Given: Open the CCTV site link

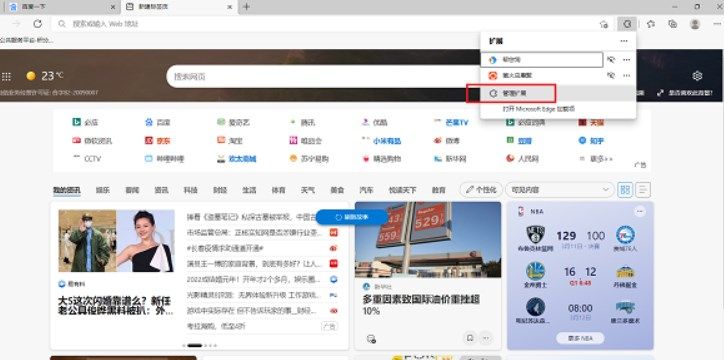Looking at the screenshot, I should [x=87, y=159].
